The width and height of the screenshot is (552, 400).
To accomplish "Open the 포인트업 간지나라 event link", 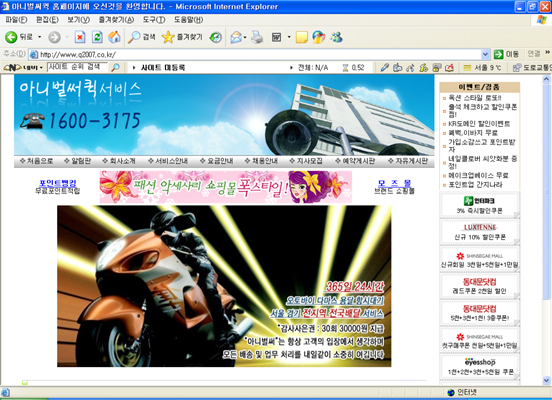I will [x=475, y=184].
